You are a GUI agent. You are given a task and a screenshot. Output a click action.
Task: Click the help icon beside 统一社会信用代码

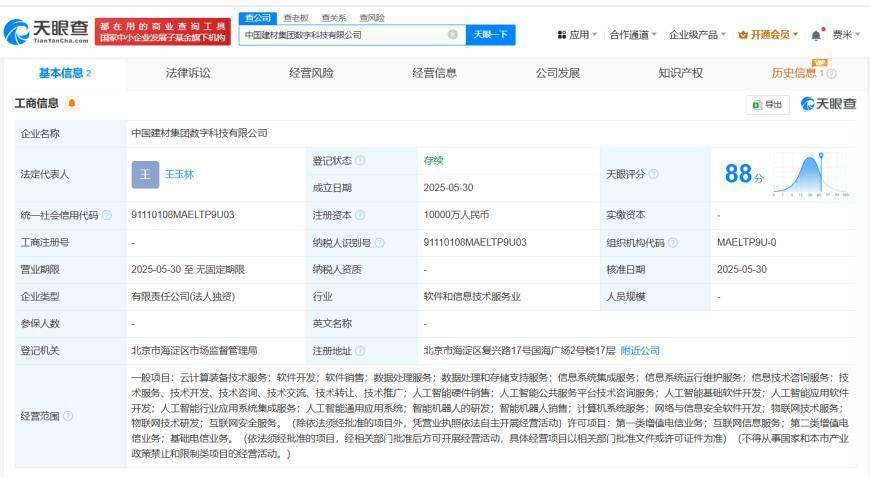[x=107, y=215]
